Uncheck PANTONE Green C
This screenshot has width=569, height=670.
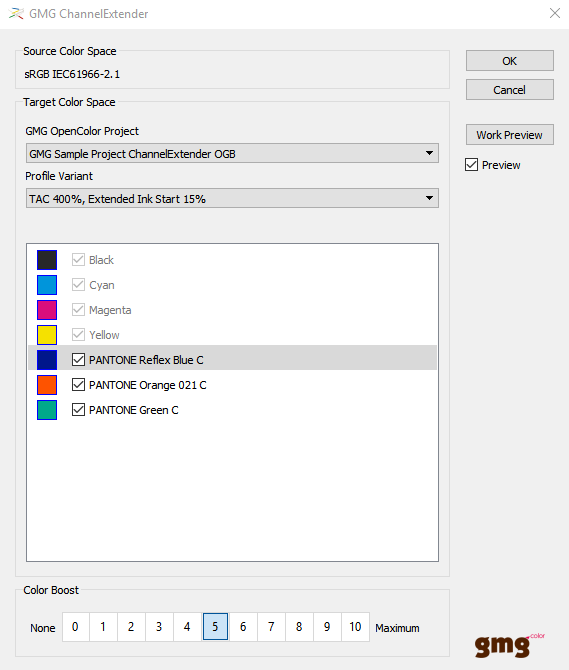pyautogui.click(x=78, y=410)
